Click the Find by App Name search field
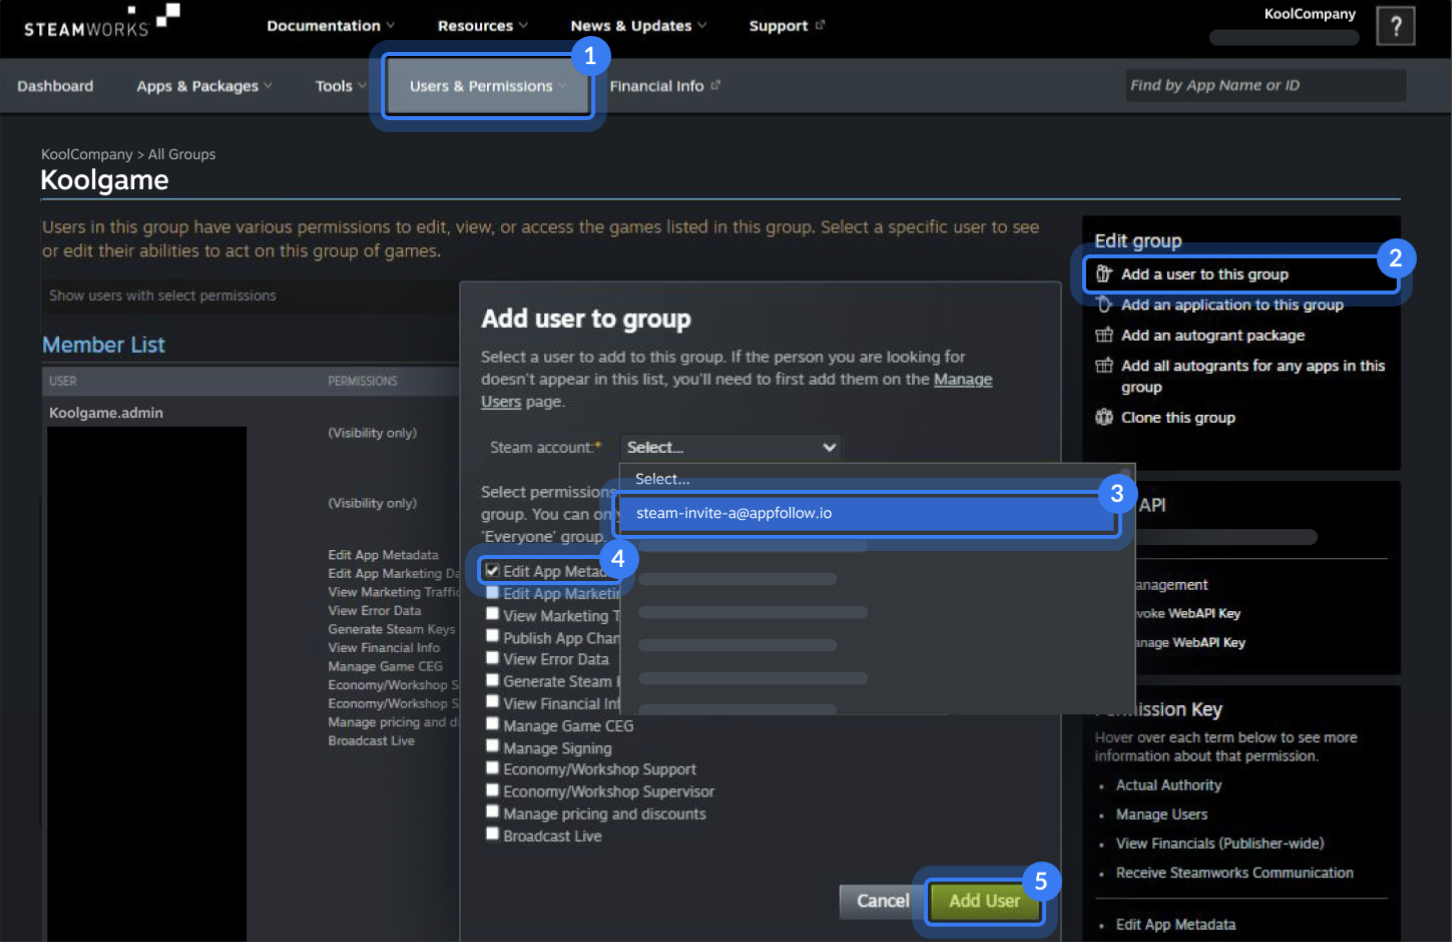 click(x=1265, y=85)
